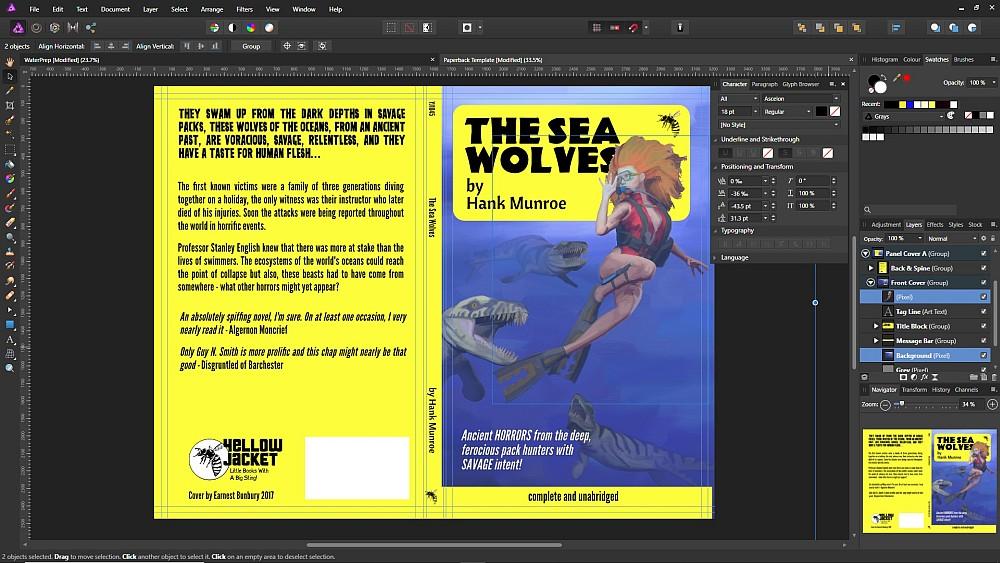Image resolution: width=1000 pixels, height=563 pixels.
Task: Click the zoom in plus button in Navigator
Action: 992,404
